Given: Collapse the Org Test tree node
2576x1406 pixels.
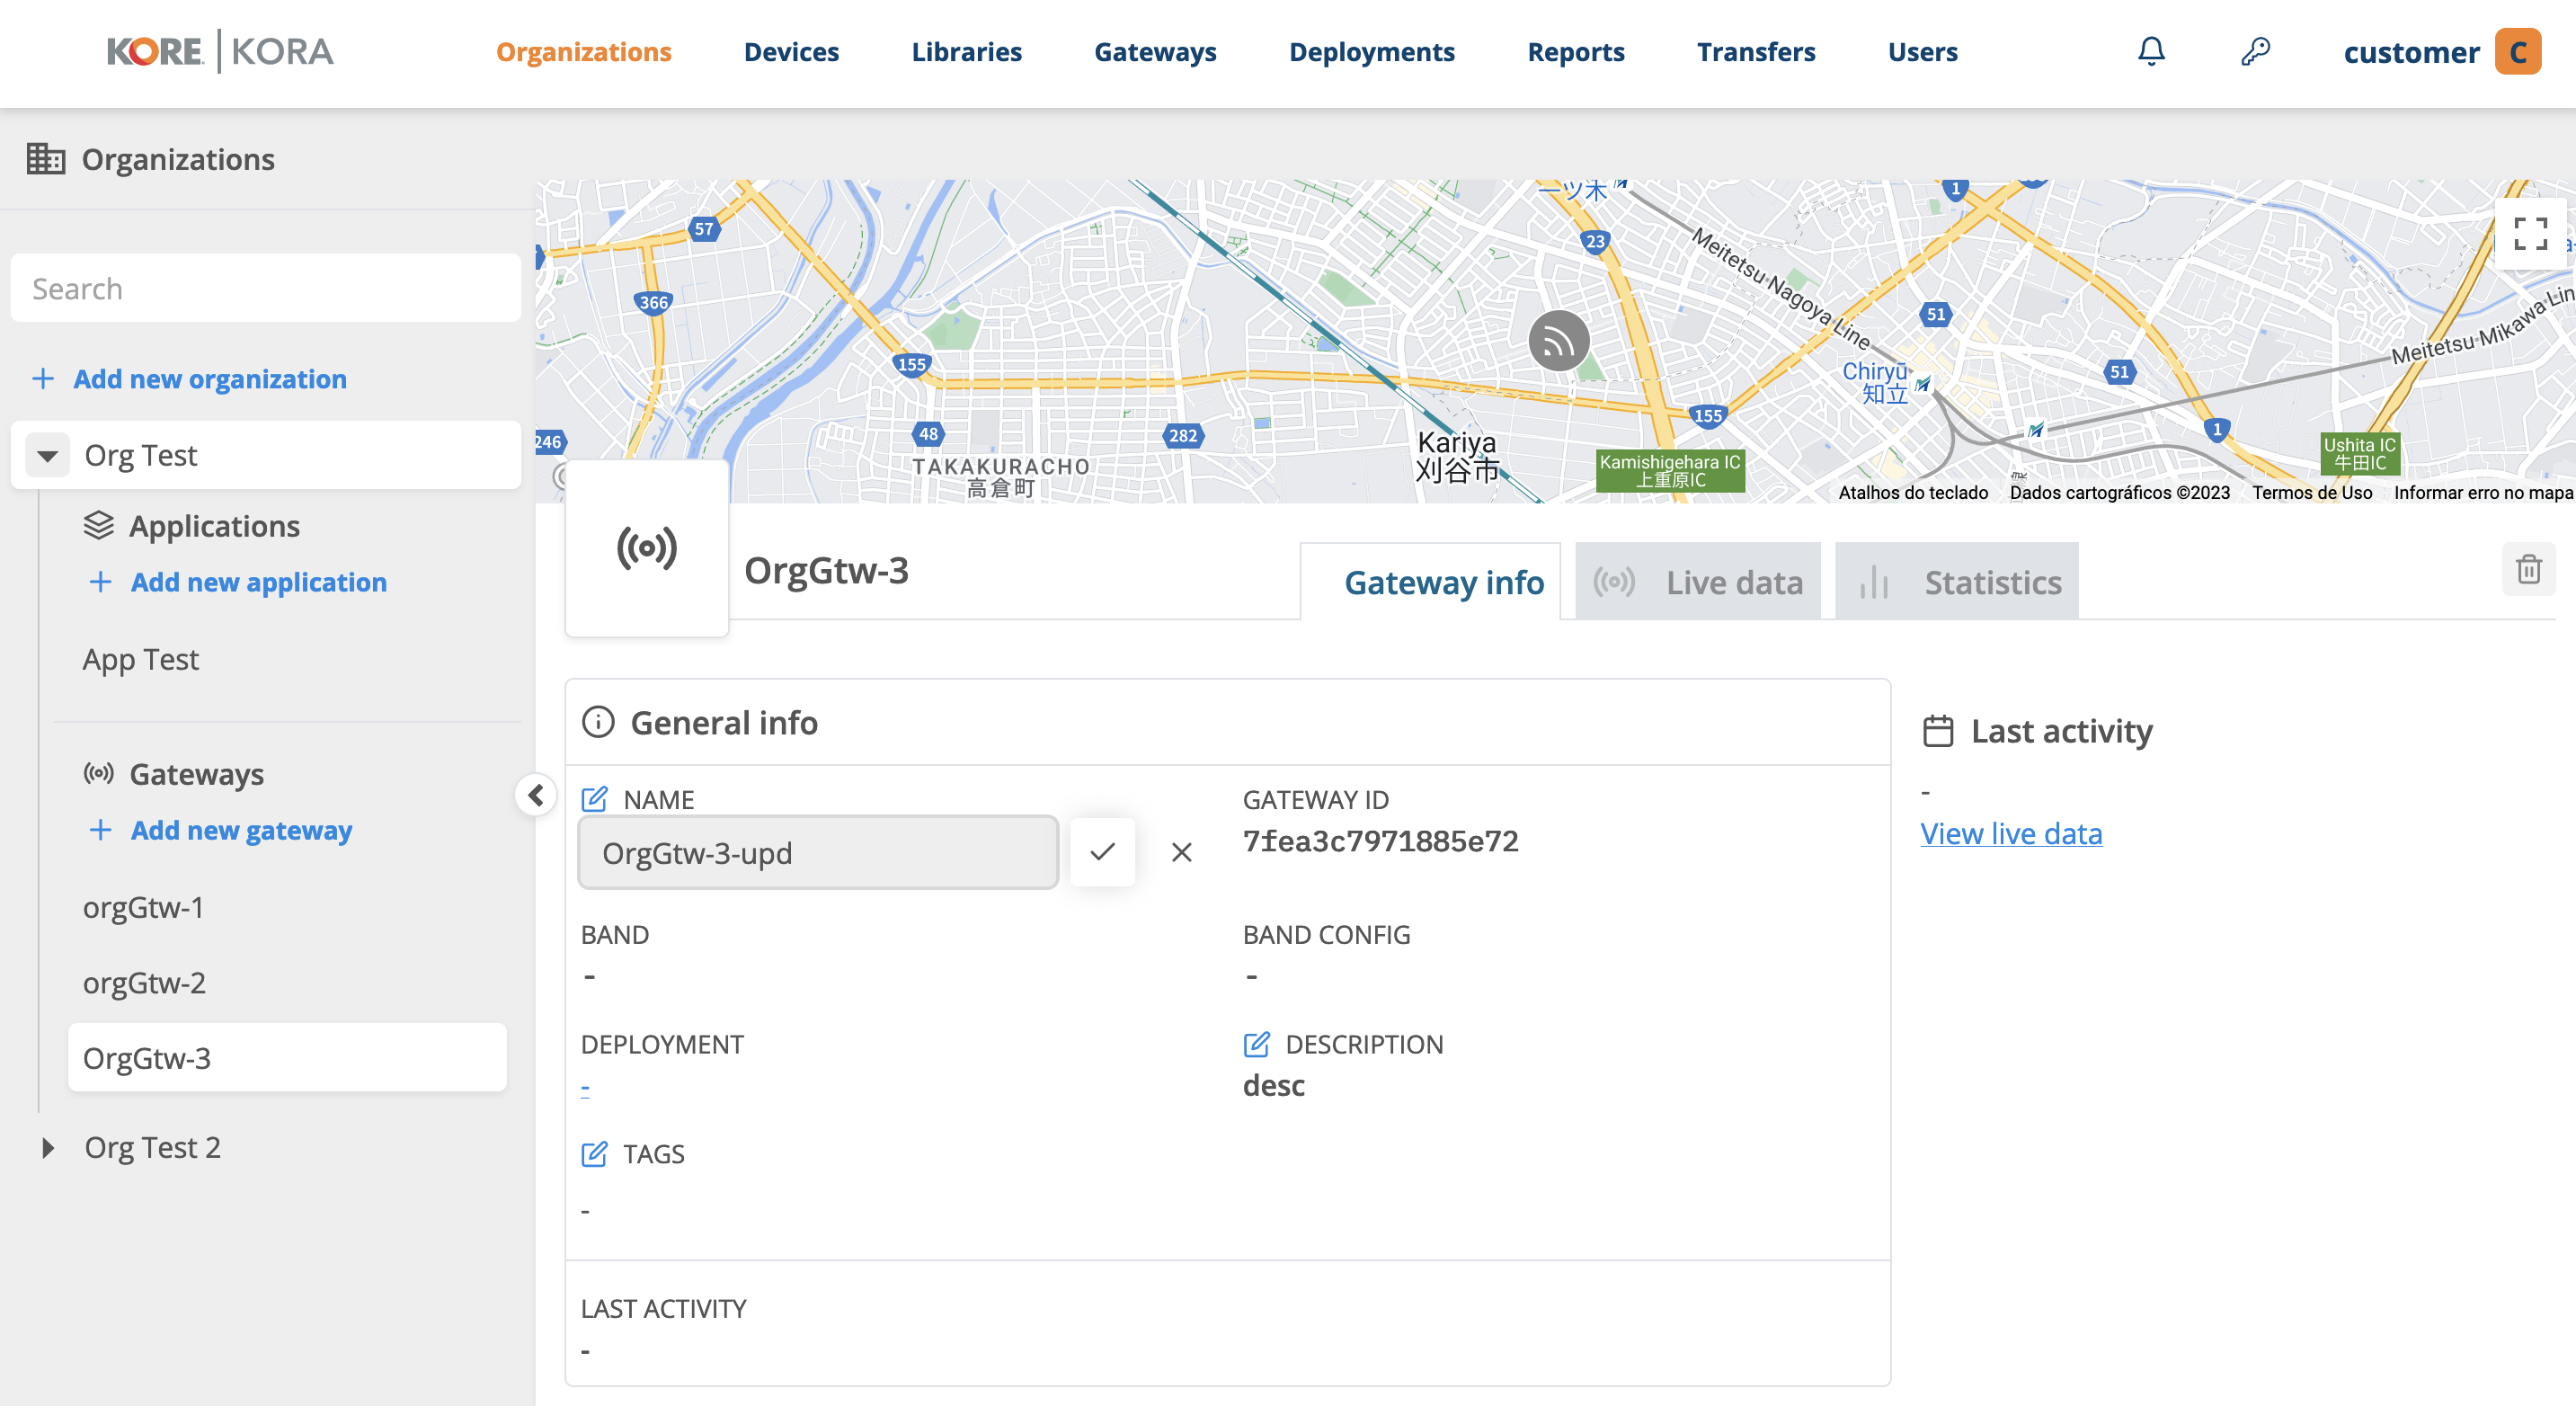Looking at the screenshot, I should (47, 455).
